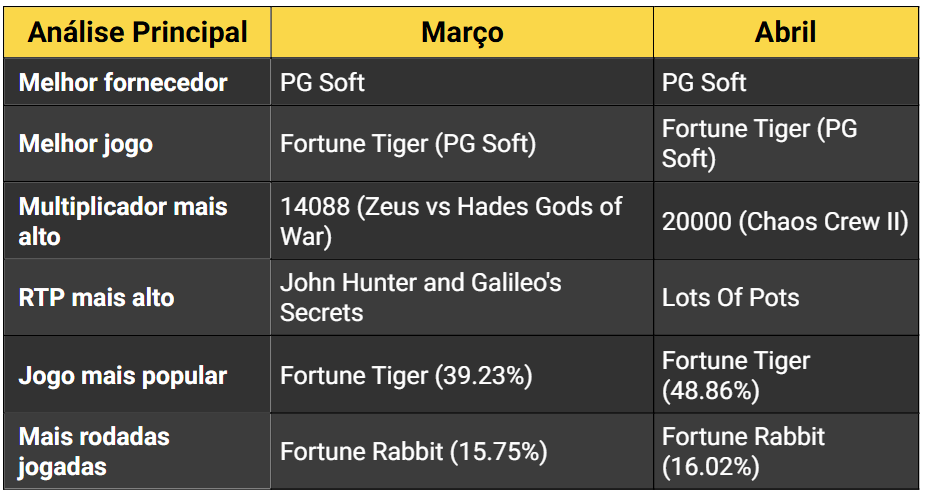Click the 'Melhor jogo' row label
Viewport: 926px width, 495px height.
coord(86,143)
